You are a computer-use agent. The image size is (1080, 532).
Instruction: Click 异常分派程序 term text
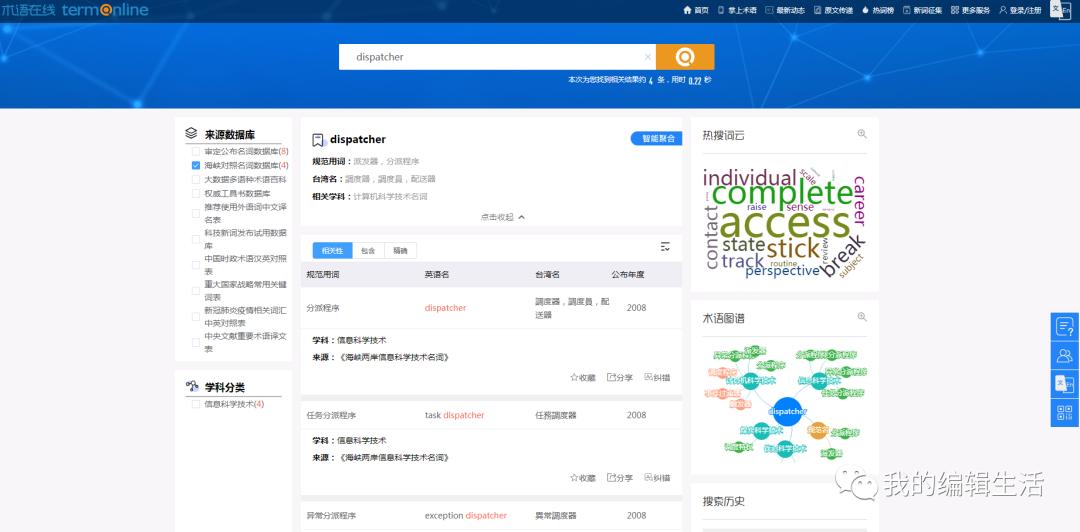point(331,515)
